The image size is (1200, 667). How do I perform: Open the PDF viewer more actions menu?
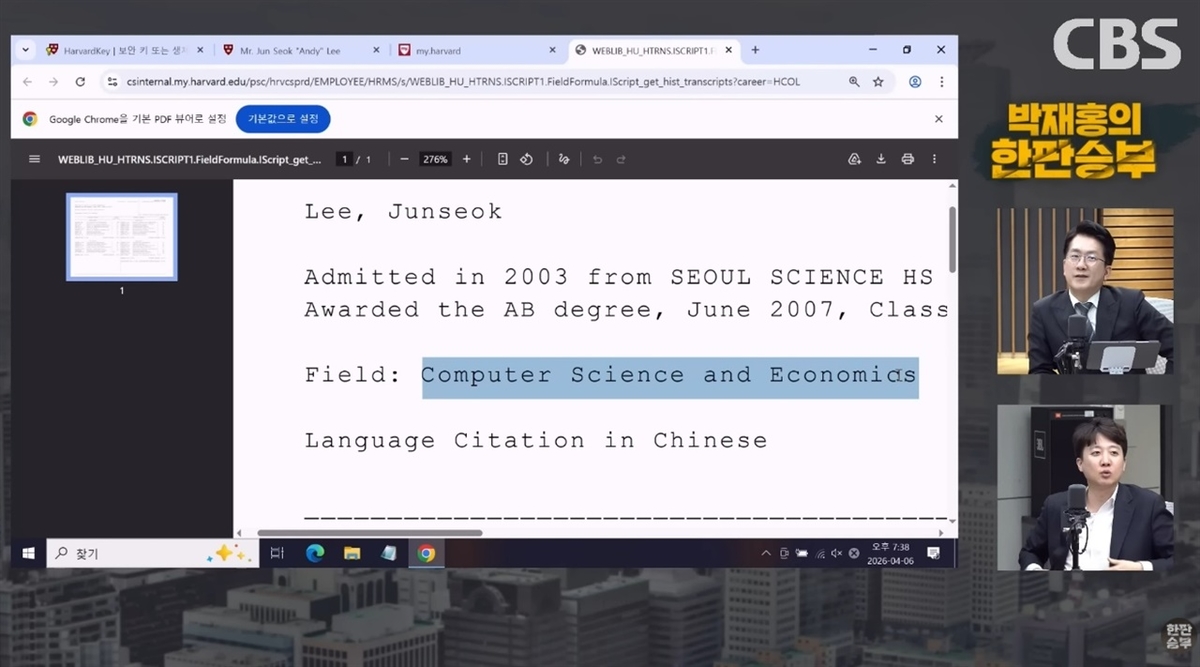pos(935,159)
